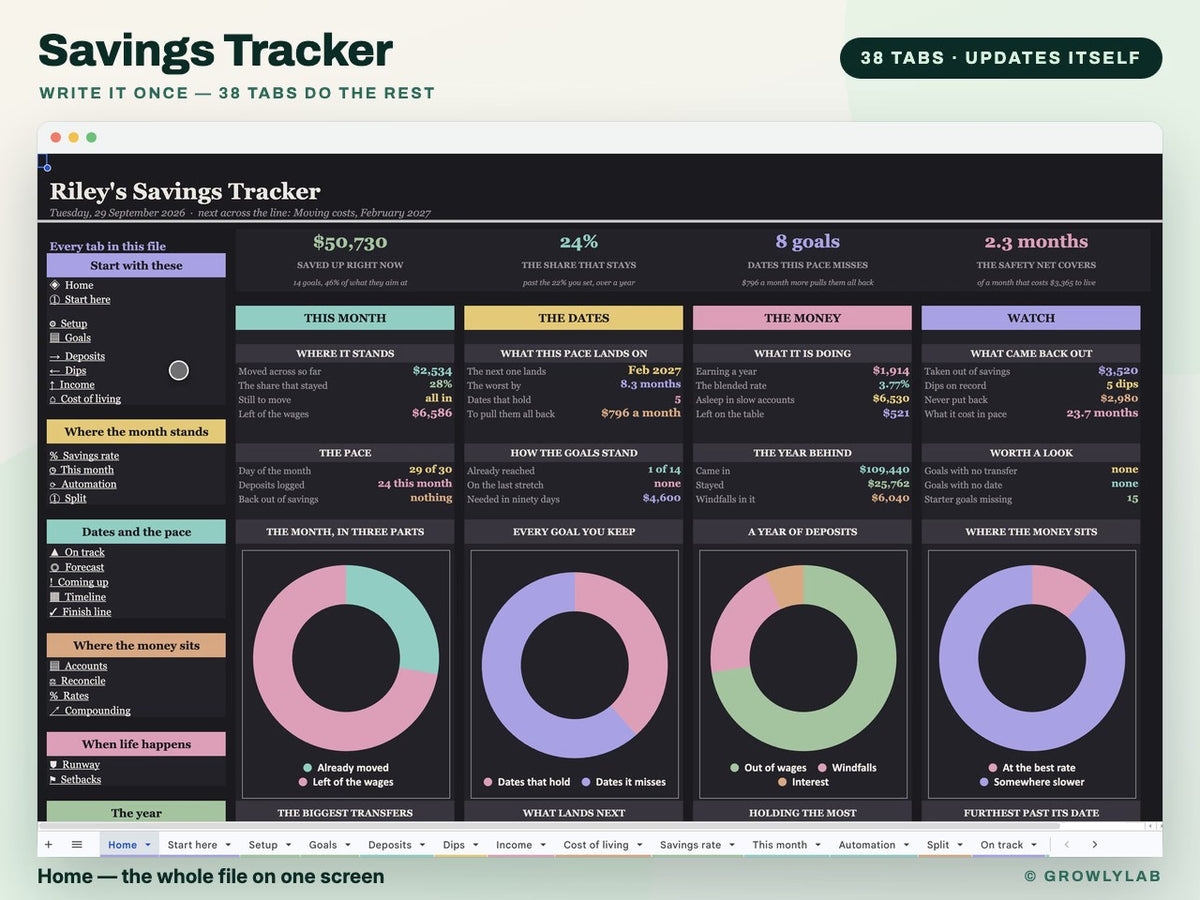Screen dimensions: 1200x900
Task: Open the Accounts sidebar link
Action: click(78, 666)
